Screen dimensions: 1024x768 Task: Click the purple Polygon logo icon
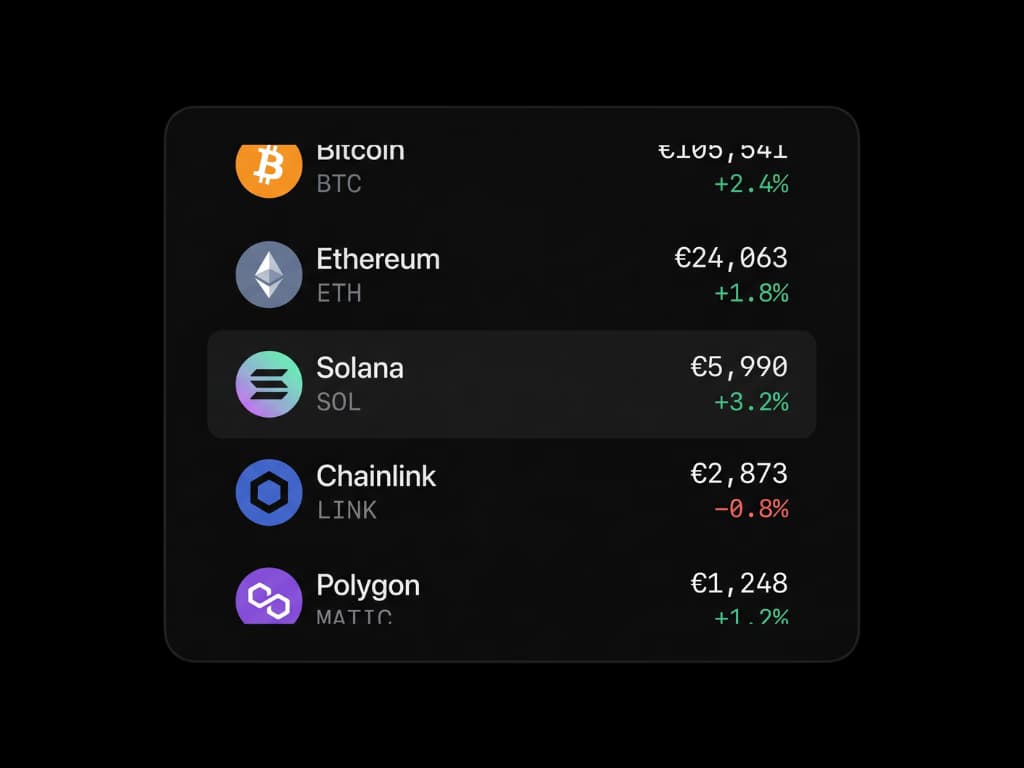(268, 597)
